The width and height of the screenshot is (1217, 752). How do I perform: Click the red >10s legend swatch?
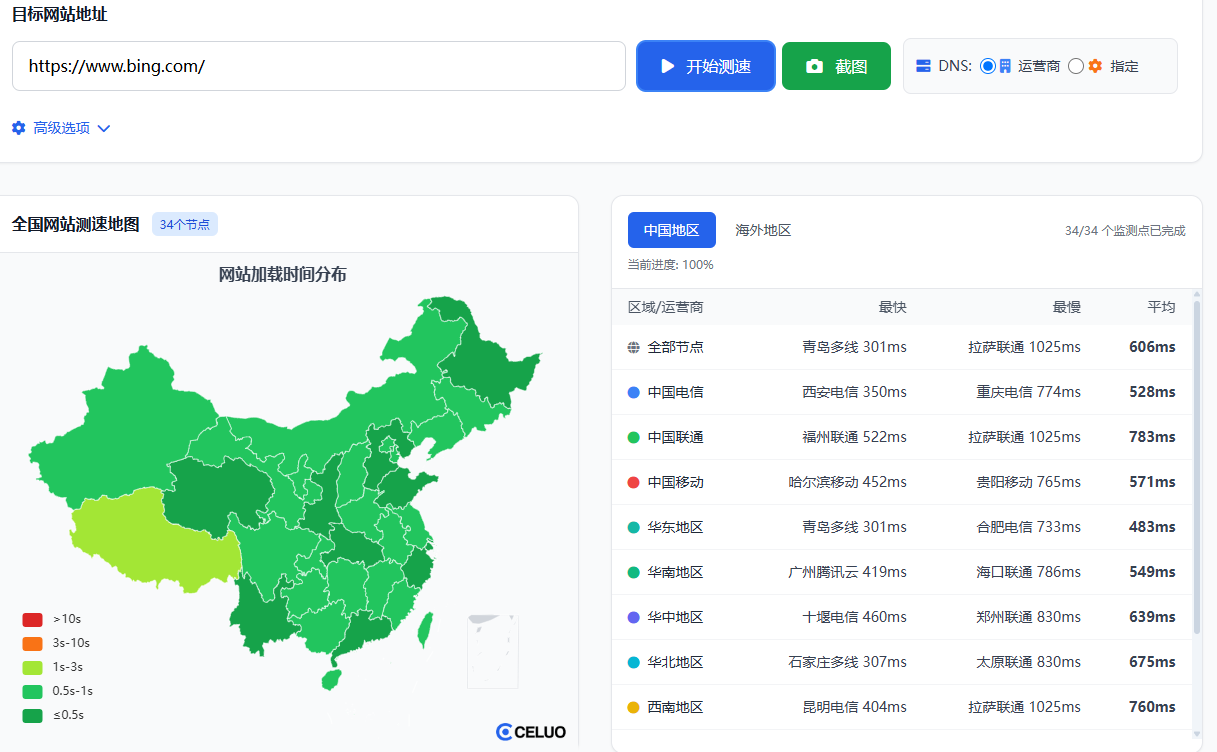[32, 619]
